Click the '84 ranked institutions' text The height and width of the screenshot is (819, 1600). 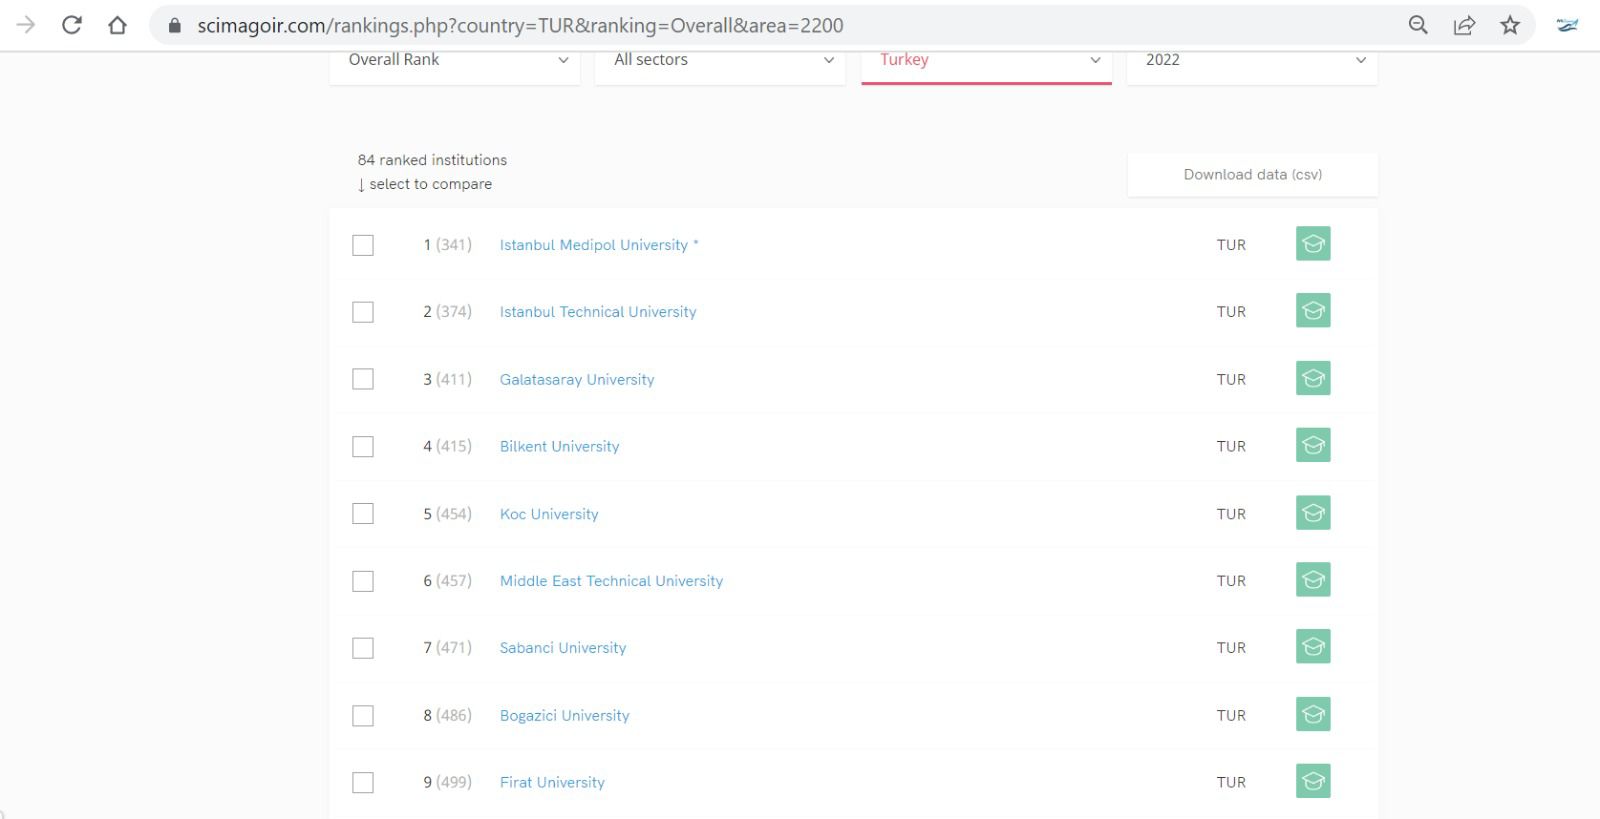coord(432,160)
